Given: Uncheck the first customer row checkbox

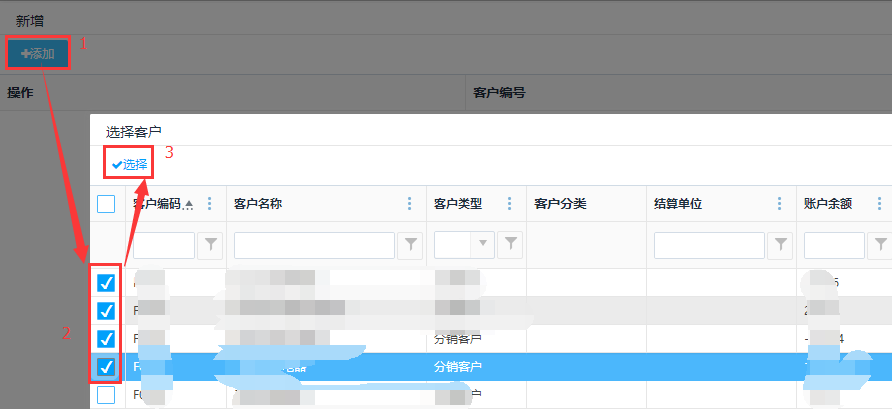Looking at the screenshot, I should pyautogui.click(x=106, y=283).
